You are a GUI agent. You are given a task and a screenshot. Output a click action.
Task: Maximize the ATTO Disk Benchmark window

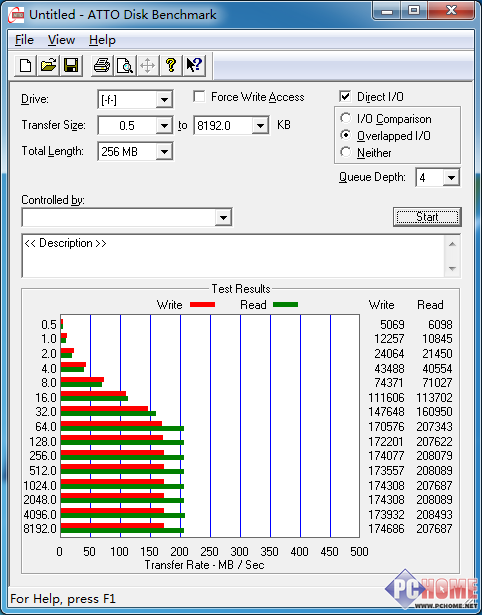pos(414,11)
